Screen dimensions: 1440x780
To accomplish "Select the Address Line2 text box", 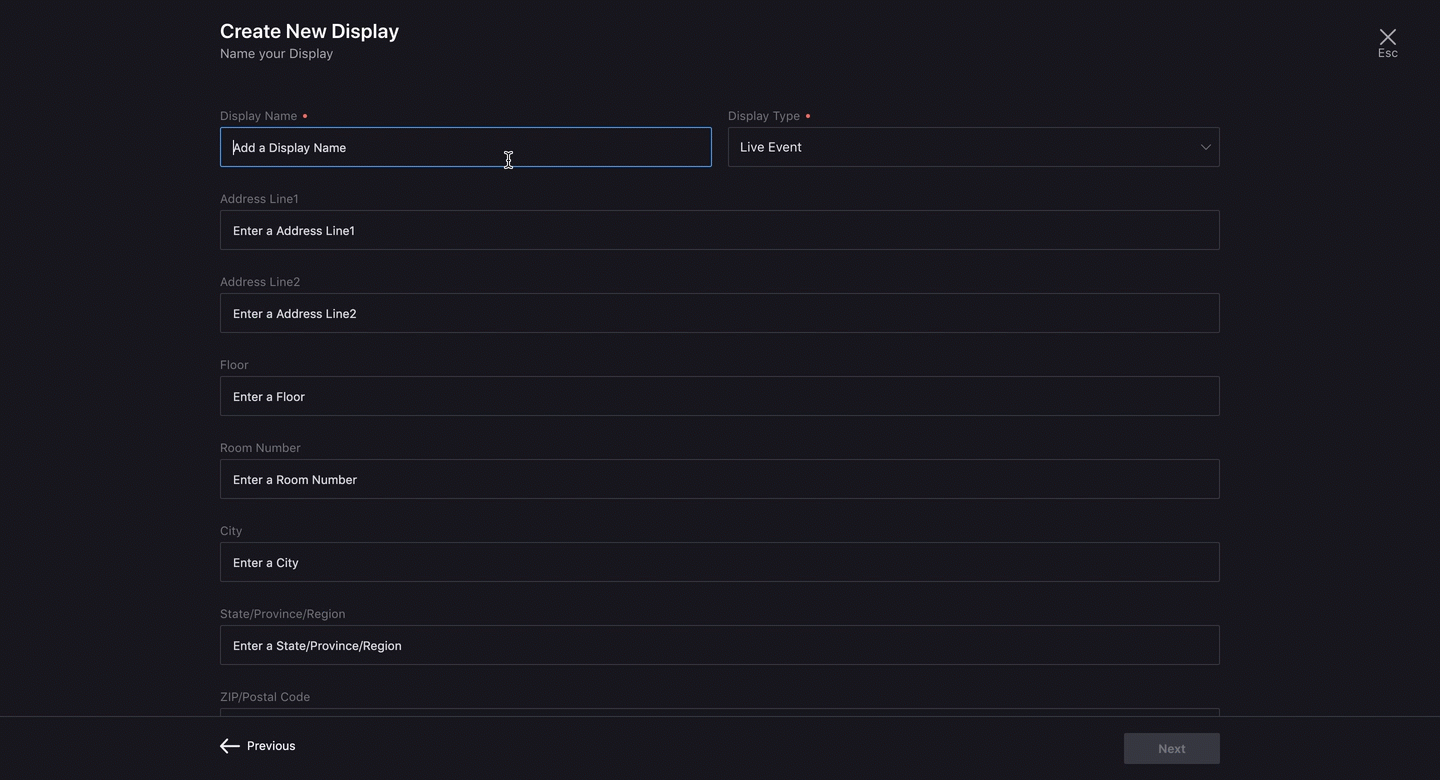I will [x=719, y=313].
